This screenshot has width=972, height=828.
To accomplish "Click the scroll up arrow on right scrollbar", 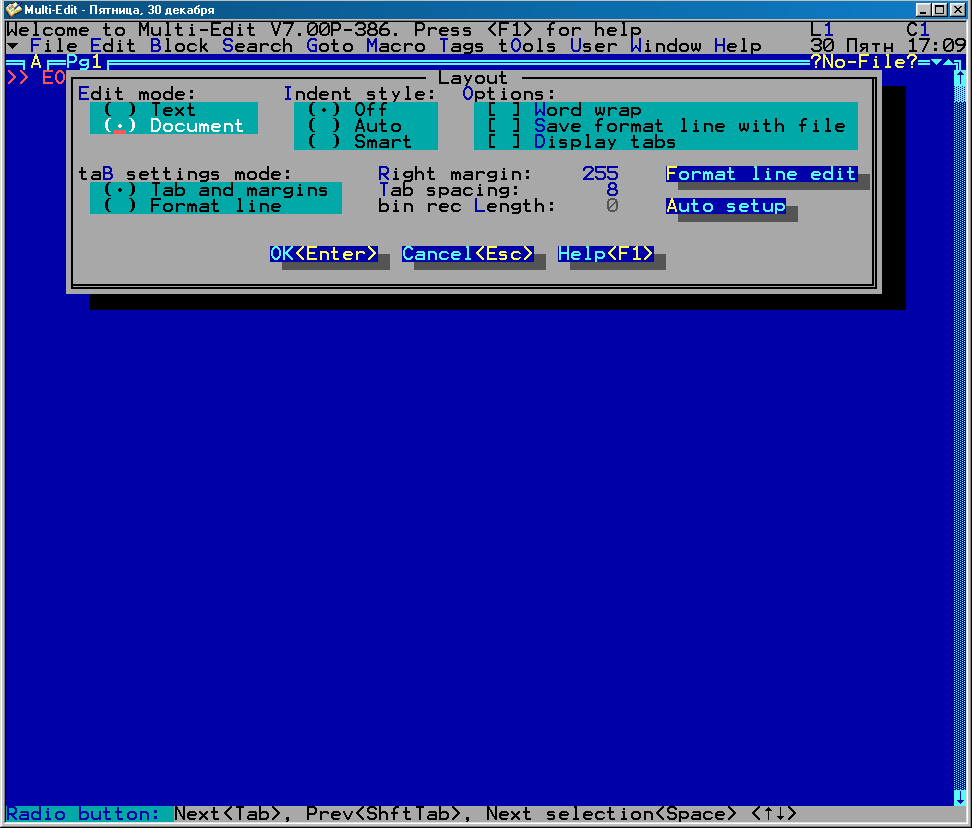I will 960,78.
